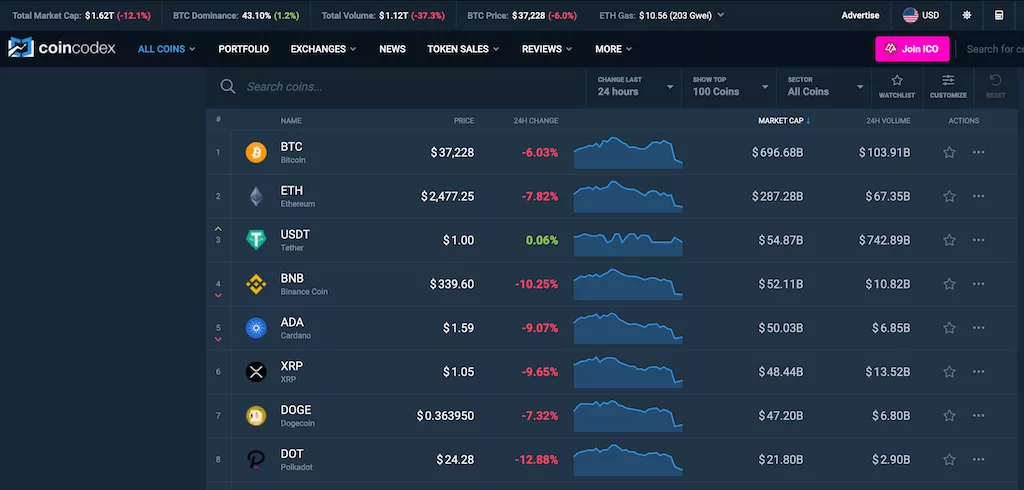Open more actions for BNB row
The height and width of the screenshot is (490, 1024).
pos(978,284)
